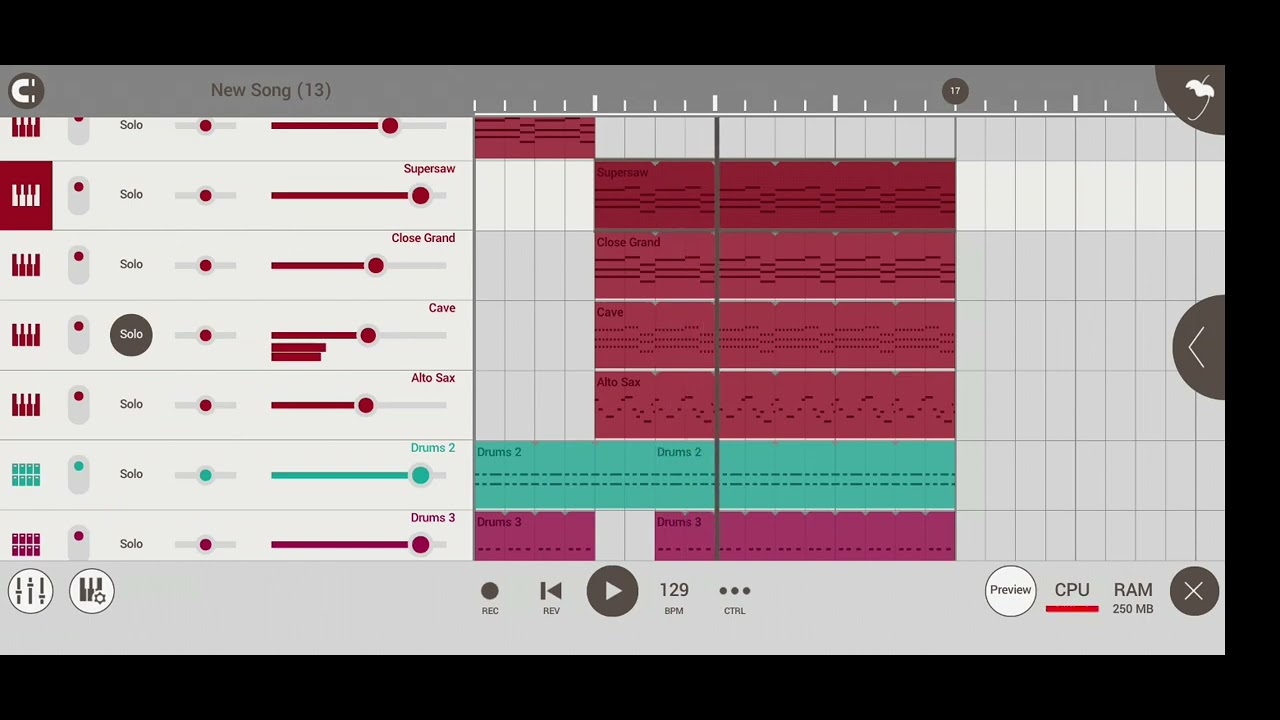
Task: Click the Alto Sax track name label
Action: point(433,378)
